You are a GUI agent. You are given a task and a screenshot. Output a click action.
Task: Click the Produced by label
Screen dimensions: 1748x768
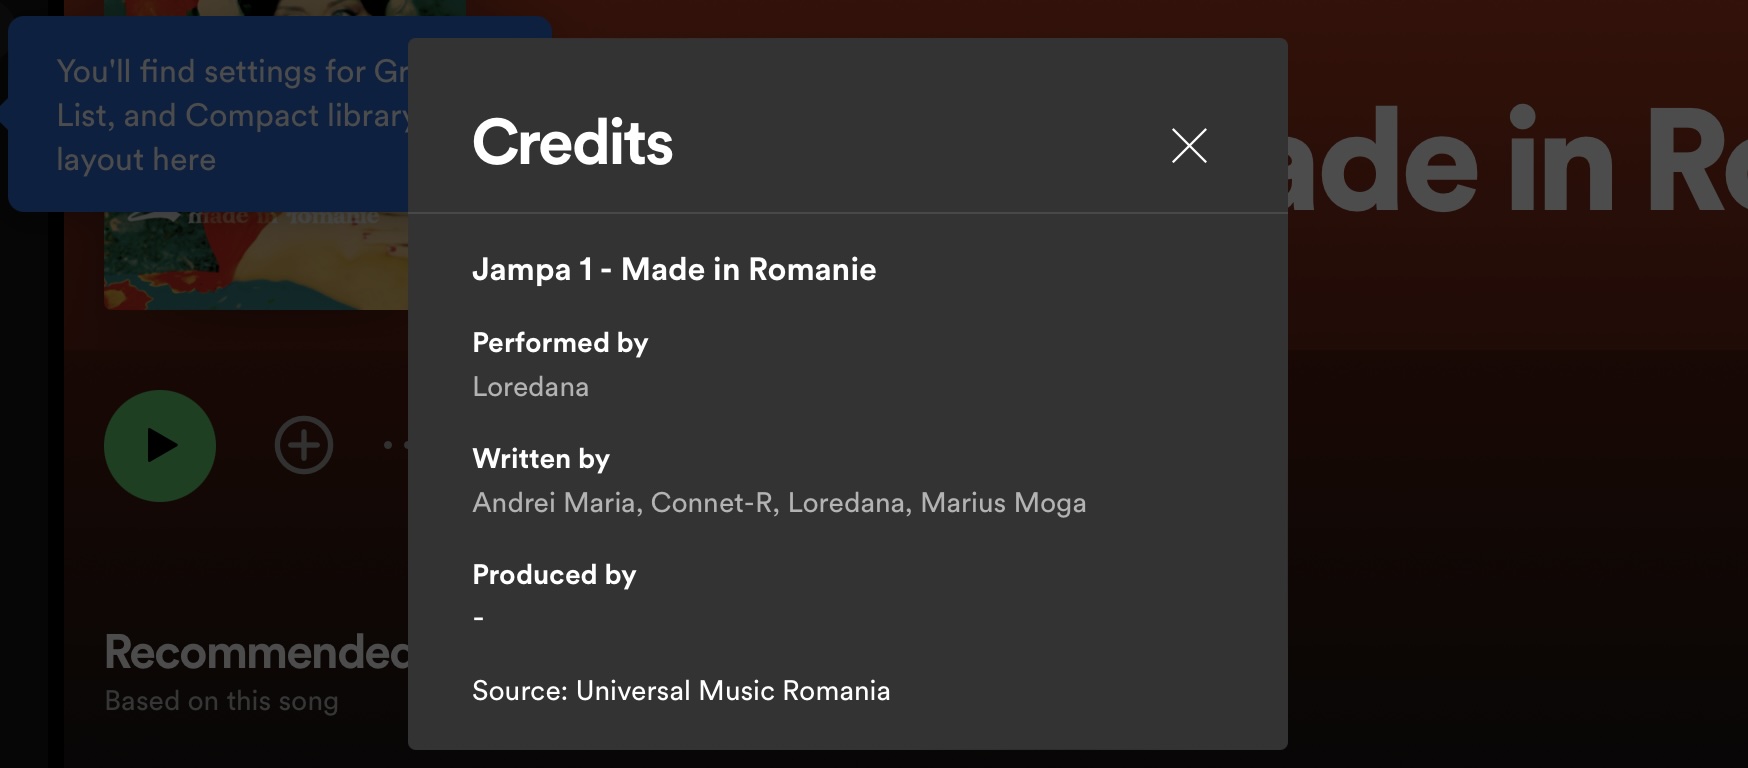(x=554, y=575)
